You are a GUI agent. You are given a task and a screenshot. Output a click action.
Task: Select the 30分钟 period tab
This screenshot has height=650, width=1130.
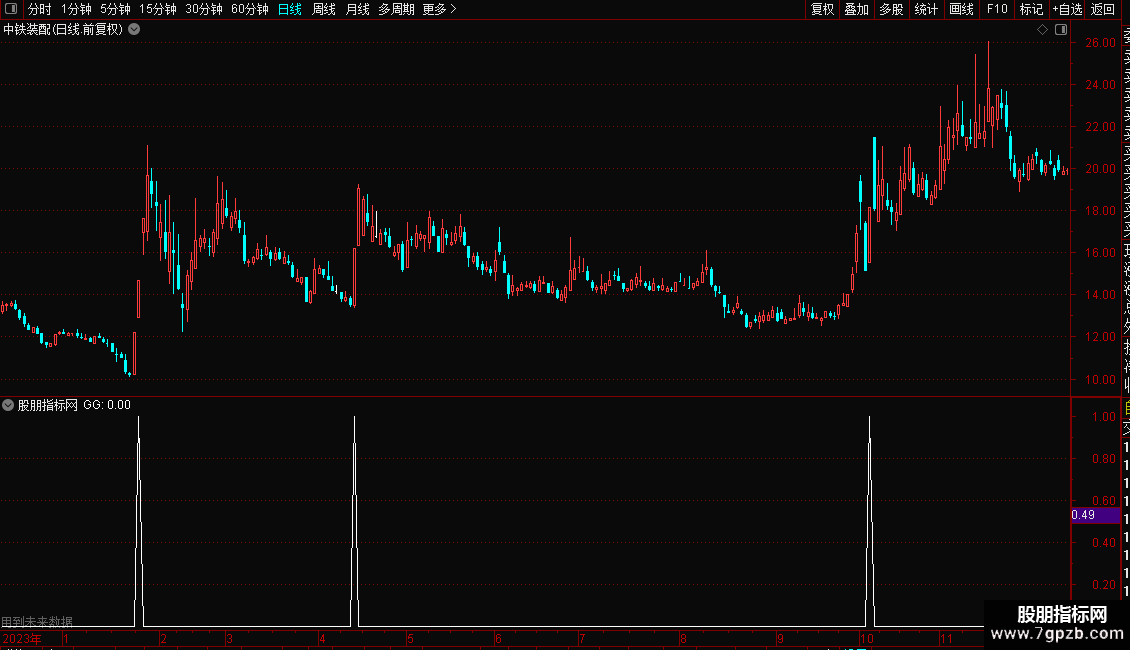(203, 9)
